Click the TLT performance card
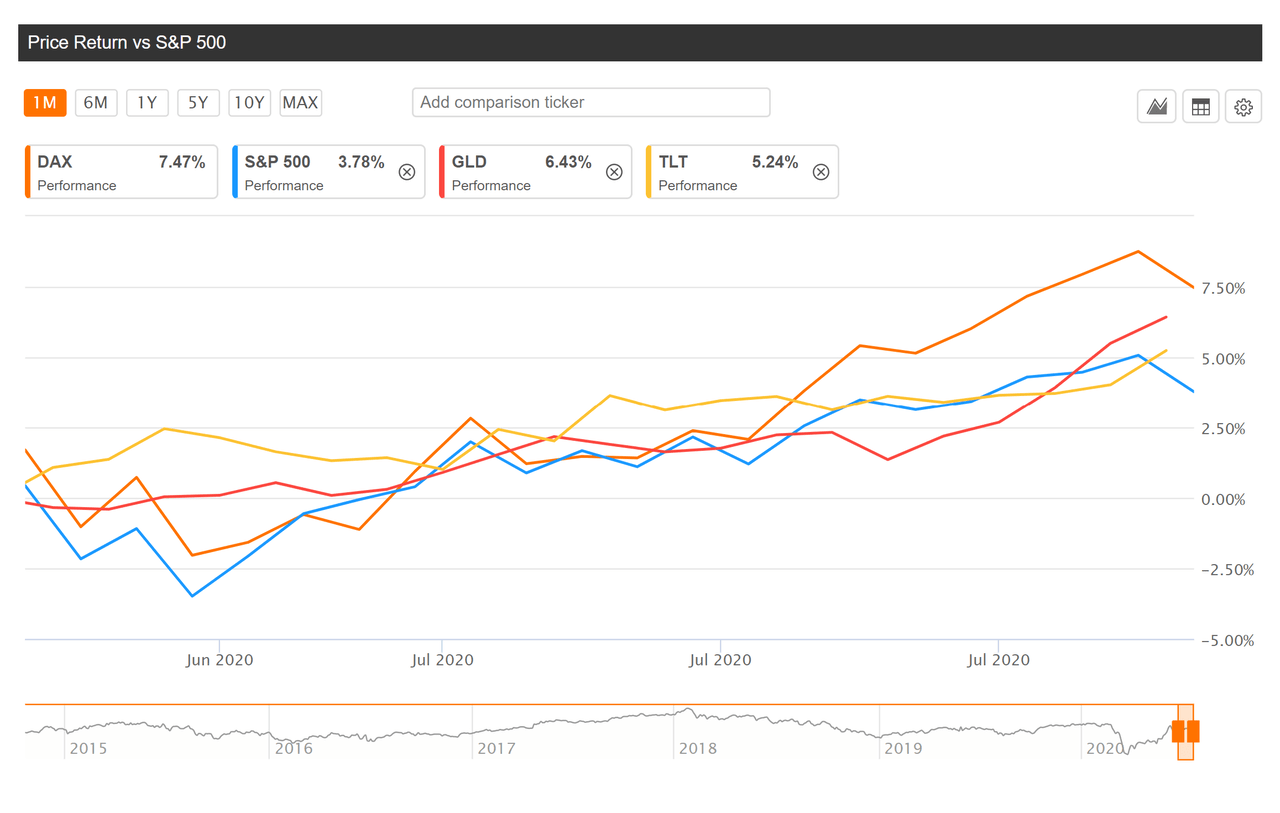The image size is (1280, 813). tap(742, 172)
